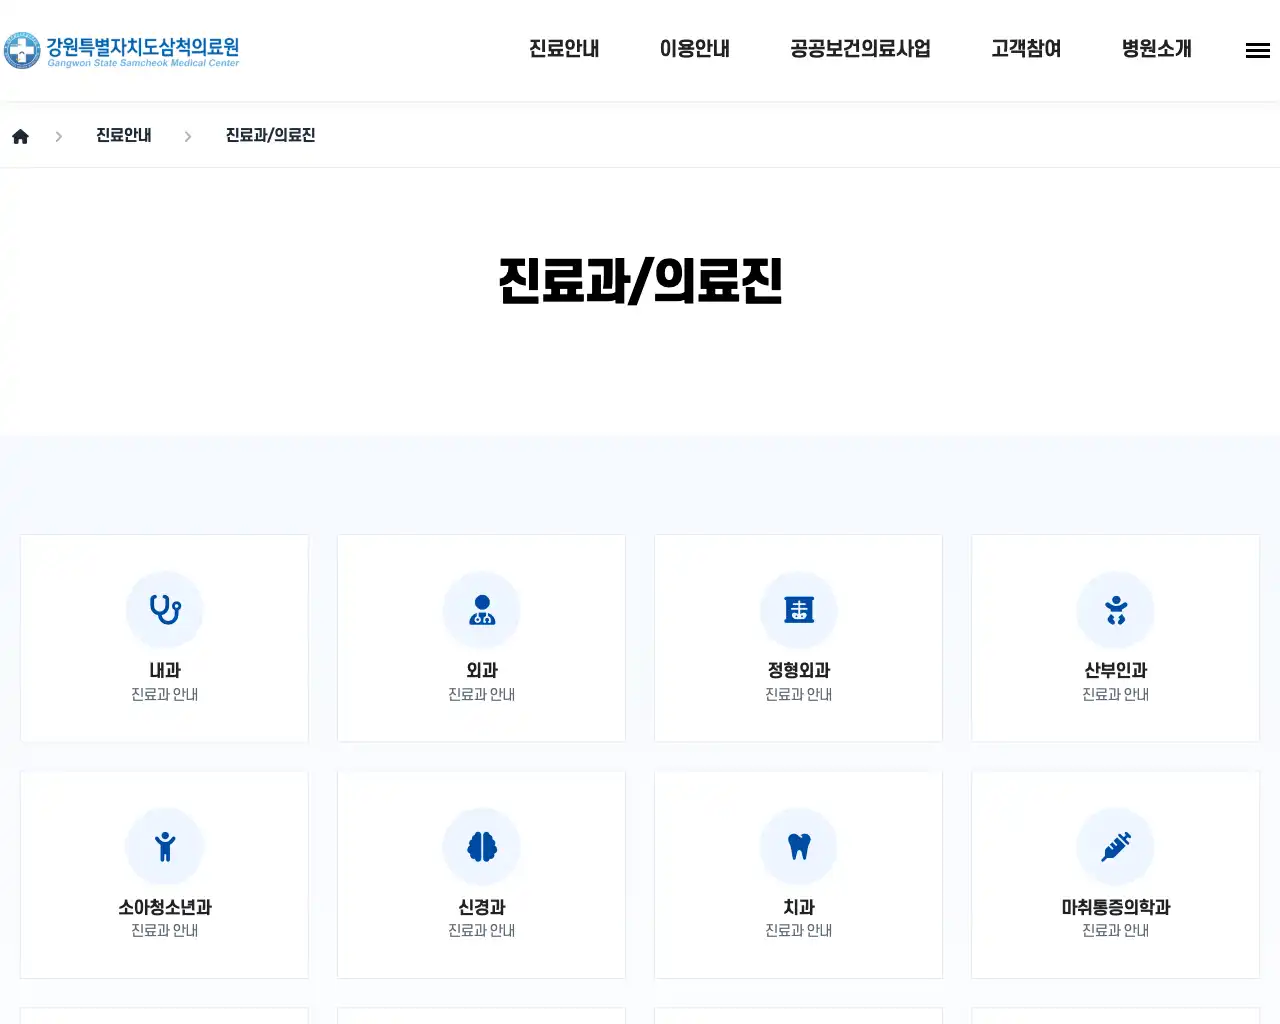Click the 강원특별자치도삼척의료원 logo
This screenshot has height=1024, width=1280.
pos(121,50)
